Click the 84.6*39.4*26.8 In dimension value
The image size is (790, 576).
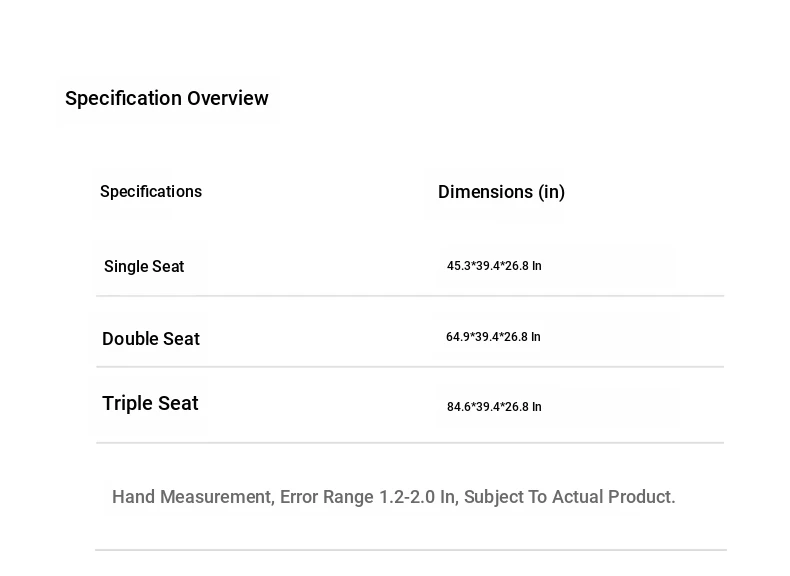[x=494, y=408]
